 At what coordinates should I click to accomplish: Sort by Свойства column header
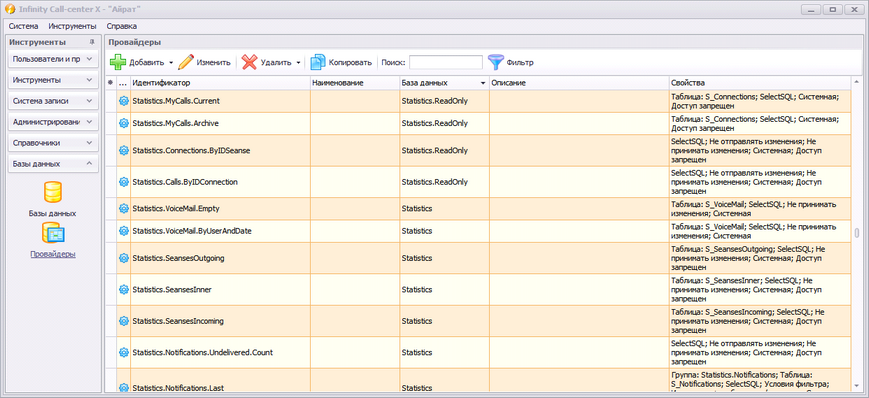pos(760,83)
